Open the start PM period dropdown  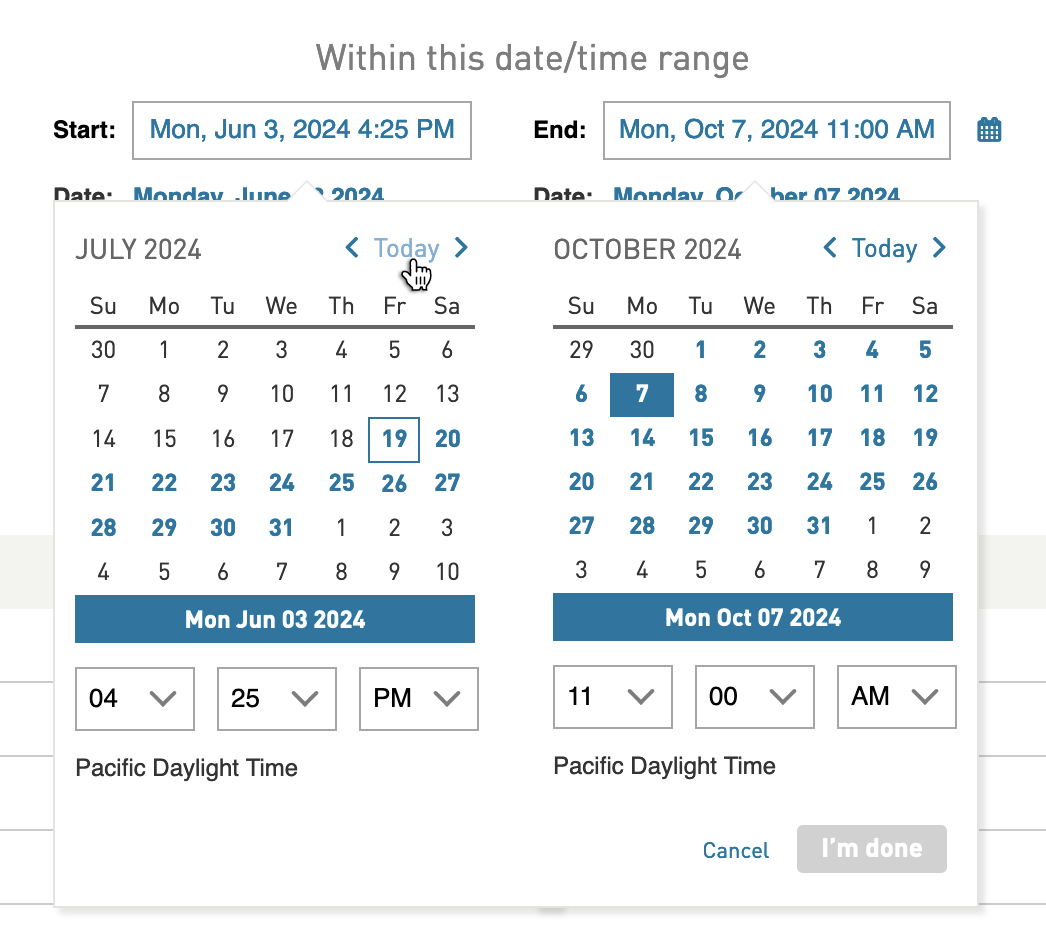click(419, 699)
